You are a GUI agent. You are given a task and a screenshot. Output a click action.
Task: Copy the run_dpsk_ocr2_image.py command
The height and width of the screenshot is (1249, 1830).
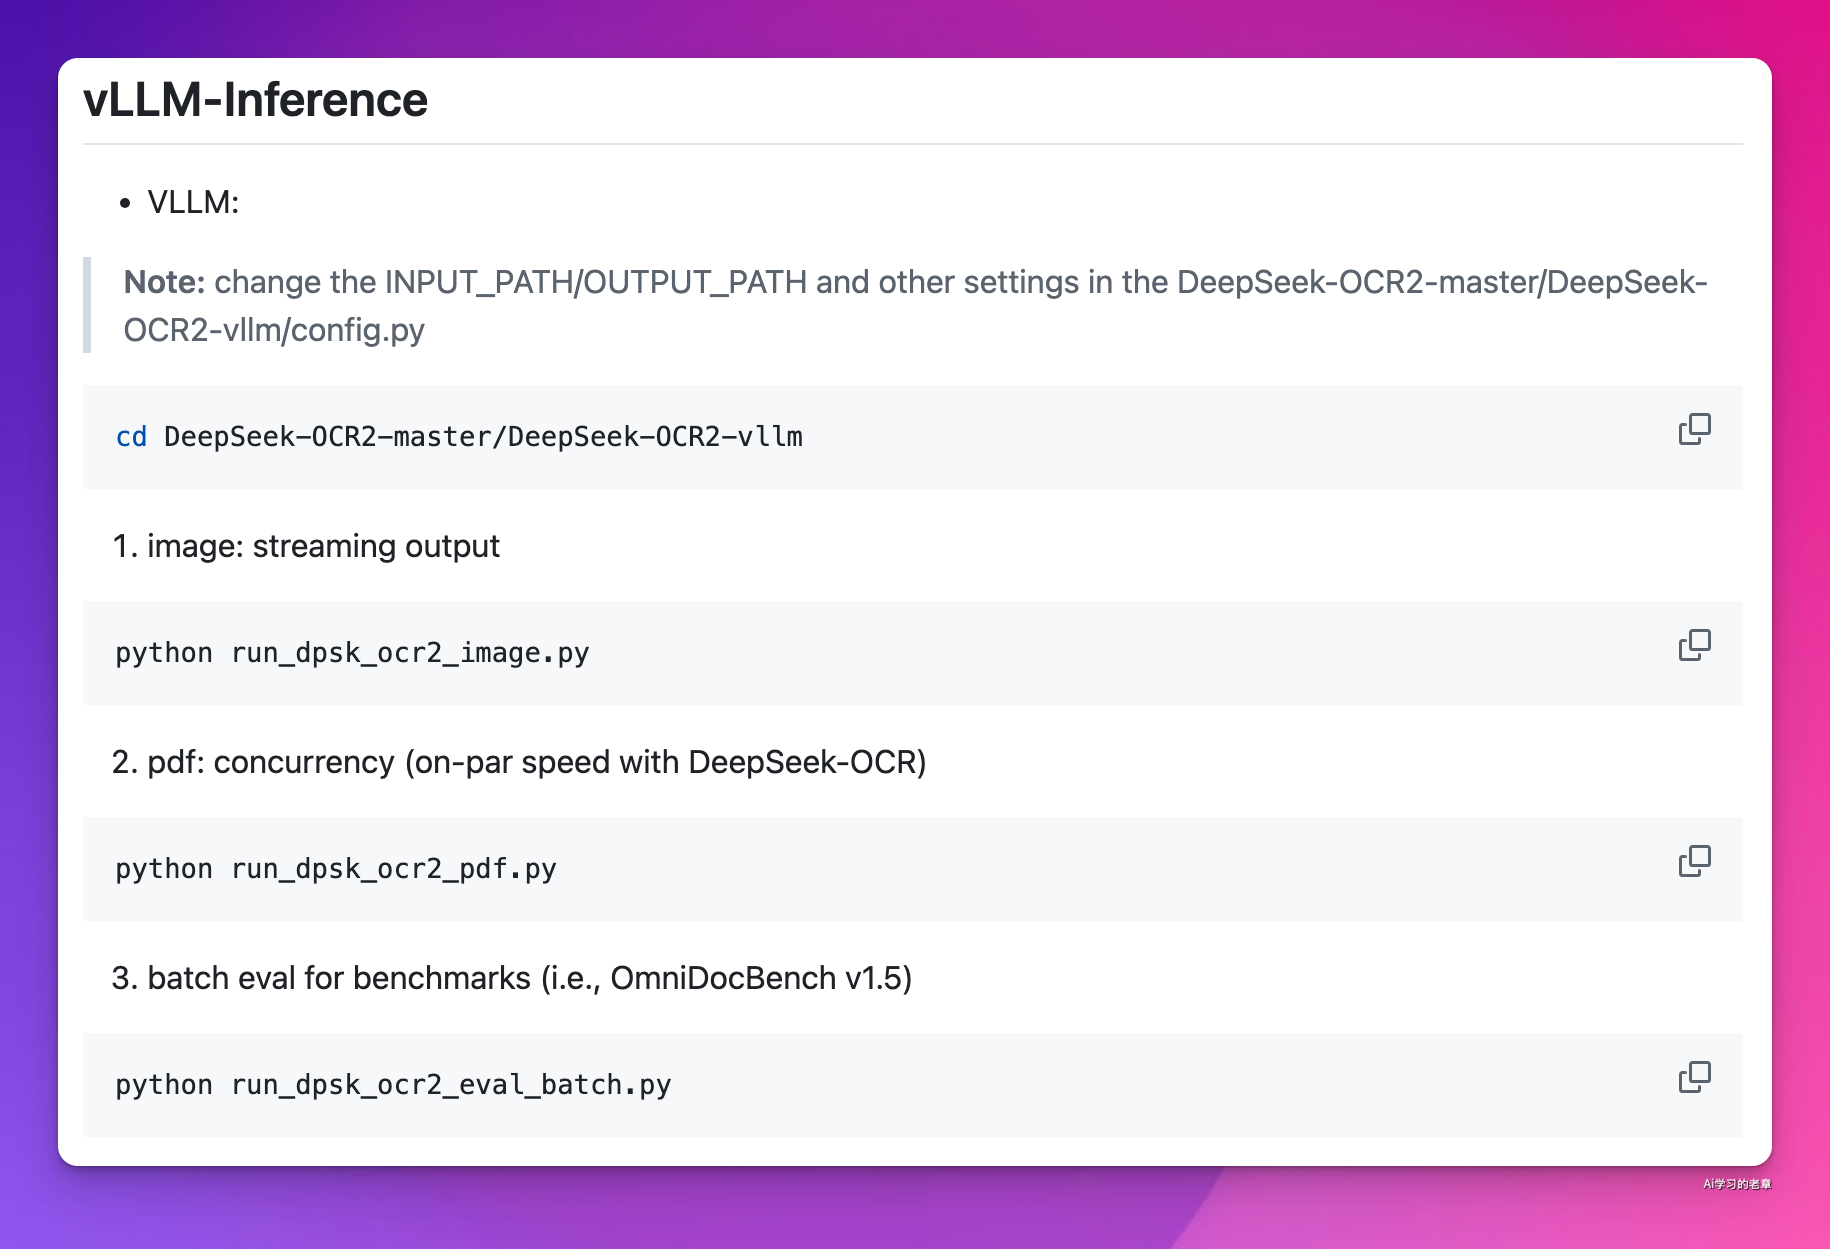click(x=1694, y=645)
